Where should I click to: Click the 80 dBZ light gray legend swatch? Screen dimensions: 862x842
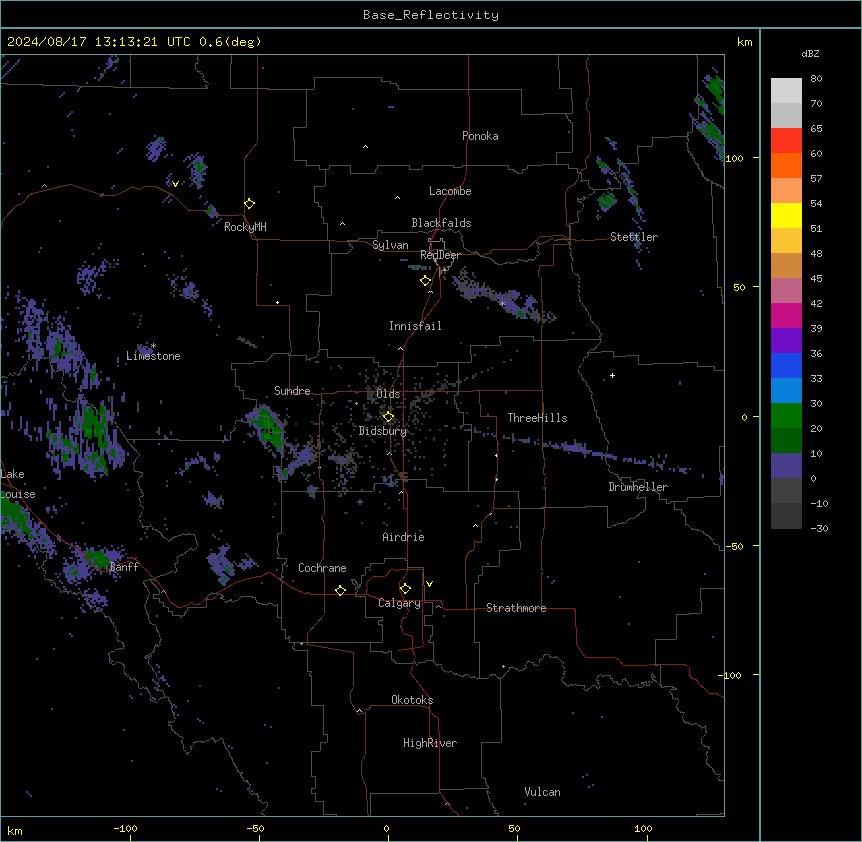[x=786, y=90]
